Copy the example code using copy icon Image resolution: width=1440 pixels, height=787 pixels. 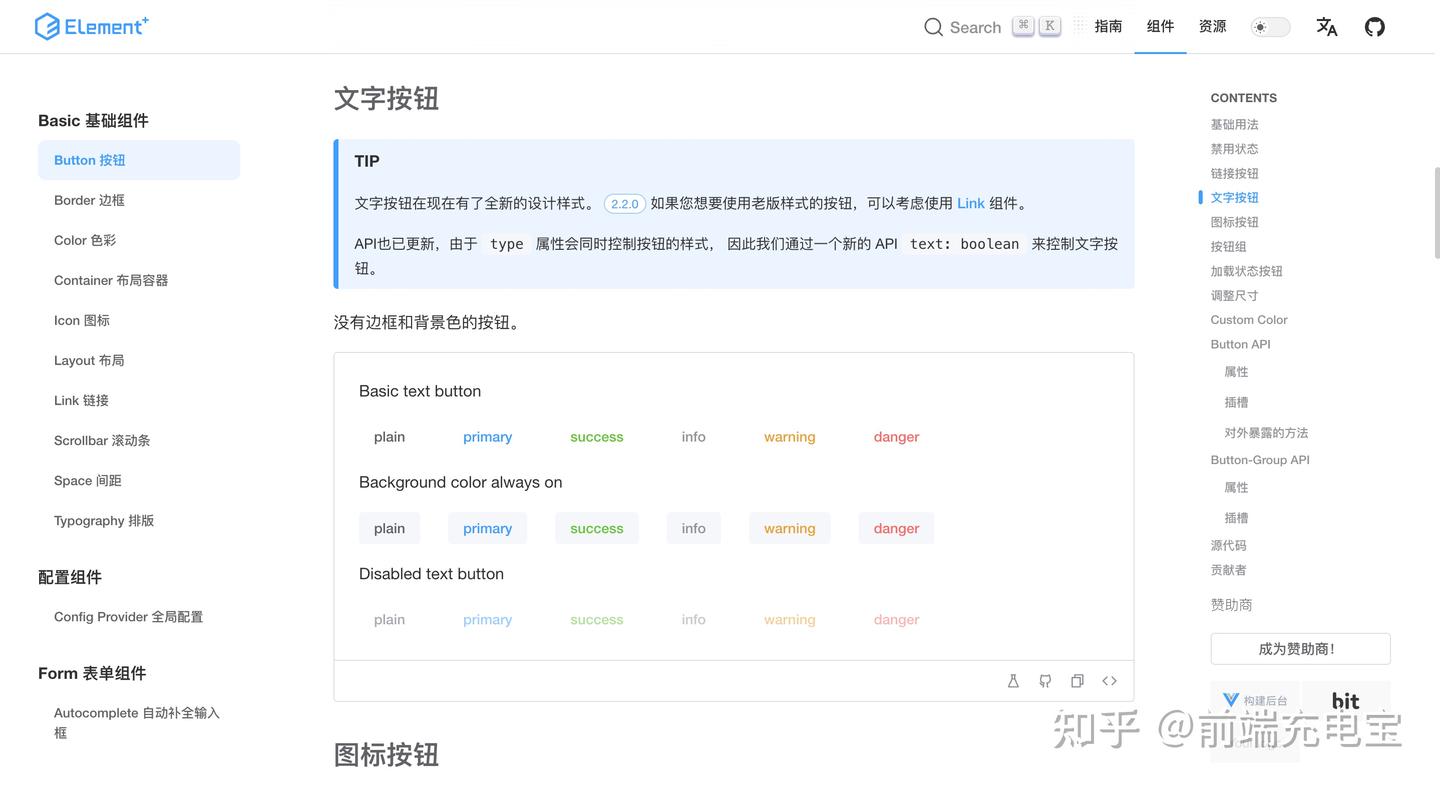click(x=1077, y=680)
